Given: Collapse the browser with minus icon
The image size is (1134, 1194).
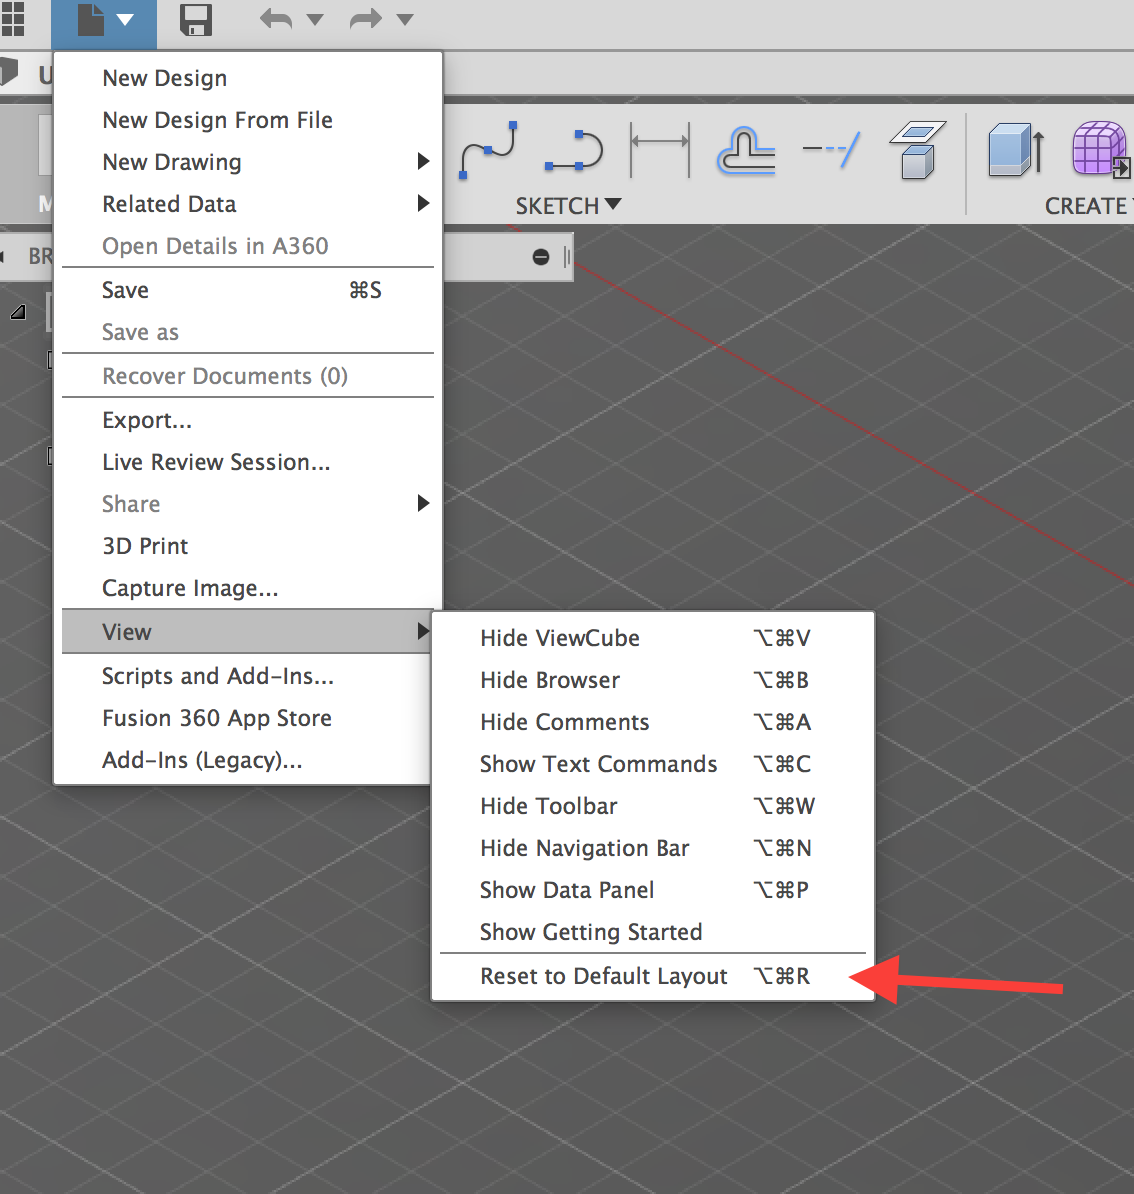Looking at the screenshot, I should click(x=541, y=257).
